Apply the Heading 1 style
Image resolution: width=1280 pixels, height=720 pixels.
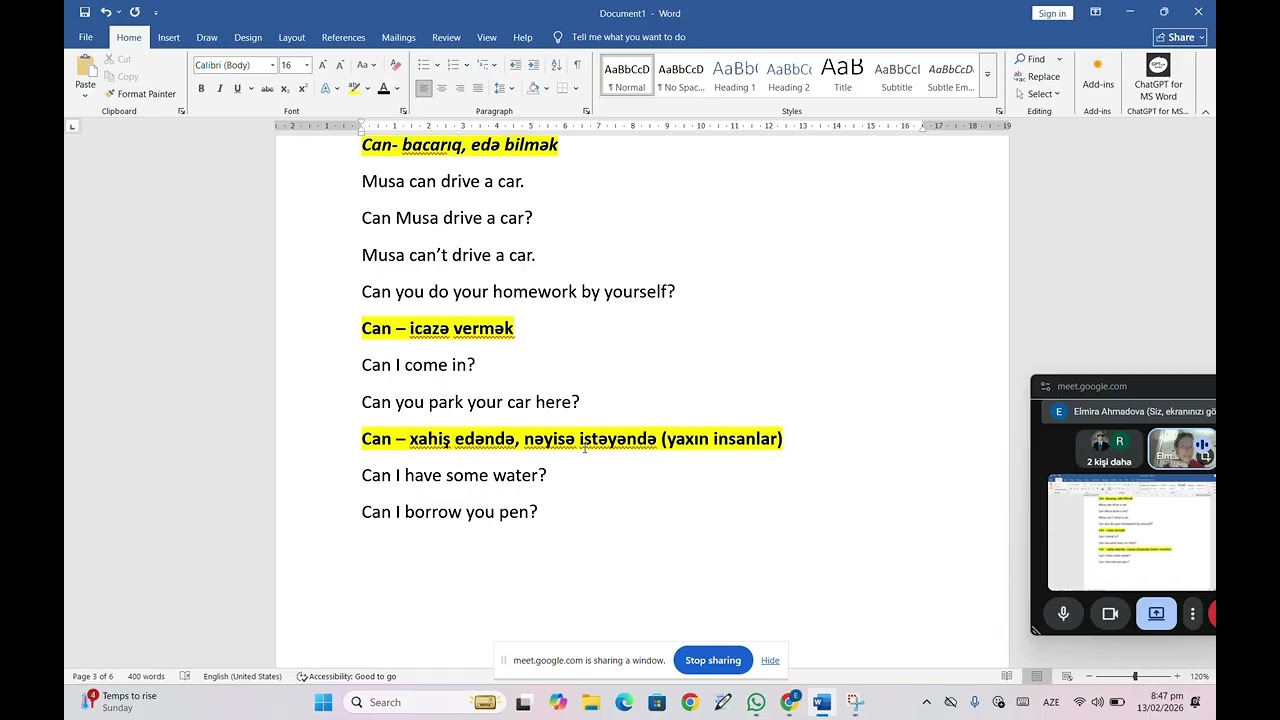click(734, 76)
